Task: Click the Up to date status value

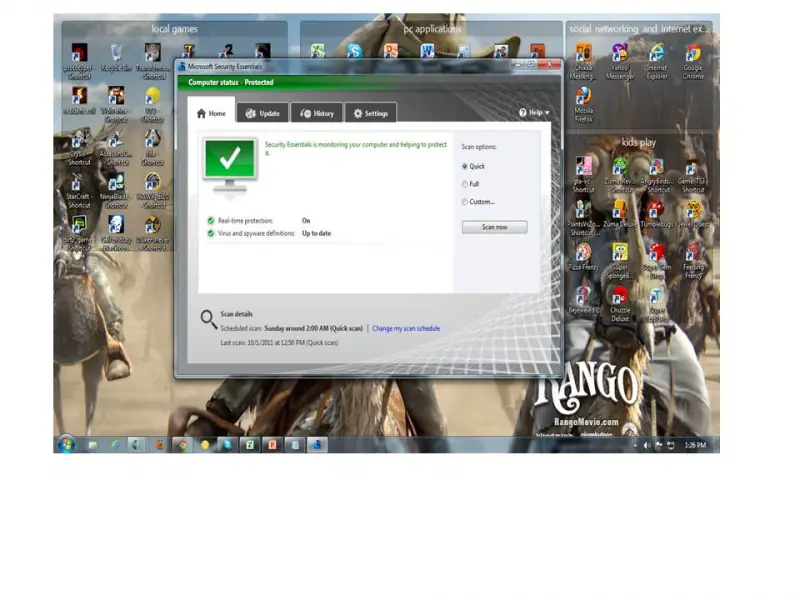Action: pos(316,234)
